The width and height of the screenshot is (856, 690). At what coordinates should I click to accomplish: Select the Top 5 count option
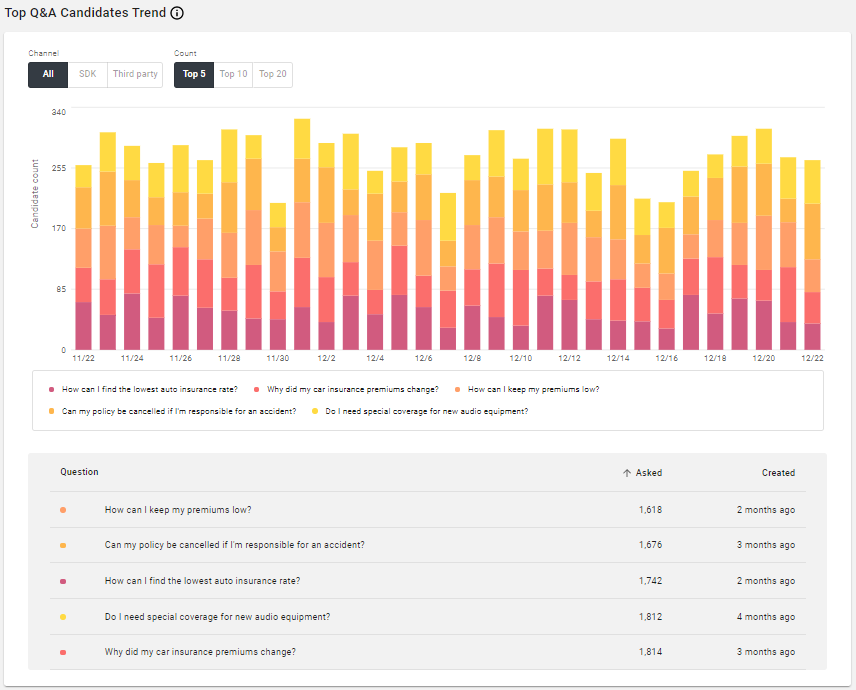[194, 74]
